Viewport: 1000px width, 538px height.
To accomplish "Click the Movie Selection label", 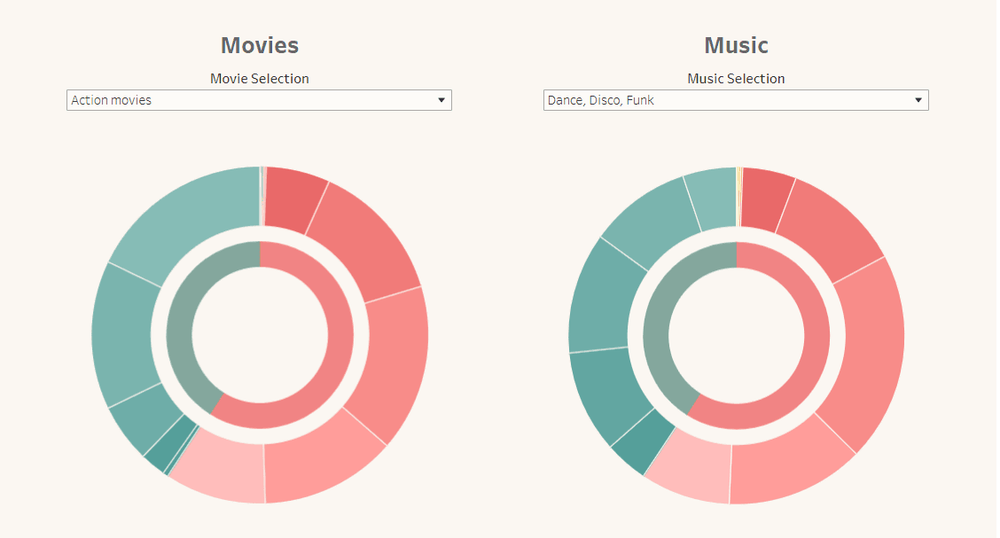I will pyautogui.click(x=259, y=78).
